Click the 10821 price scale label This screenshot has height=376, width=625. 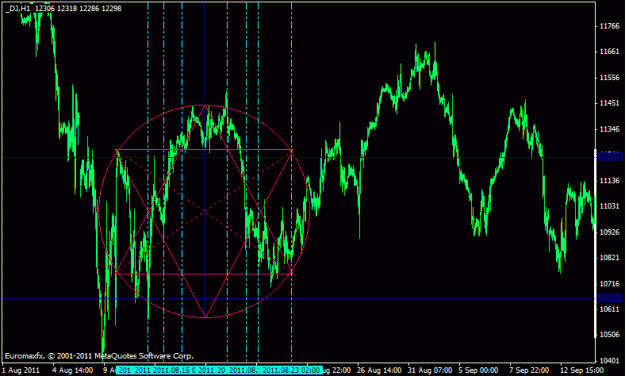(x=610, y=258)
